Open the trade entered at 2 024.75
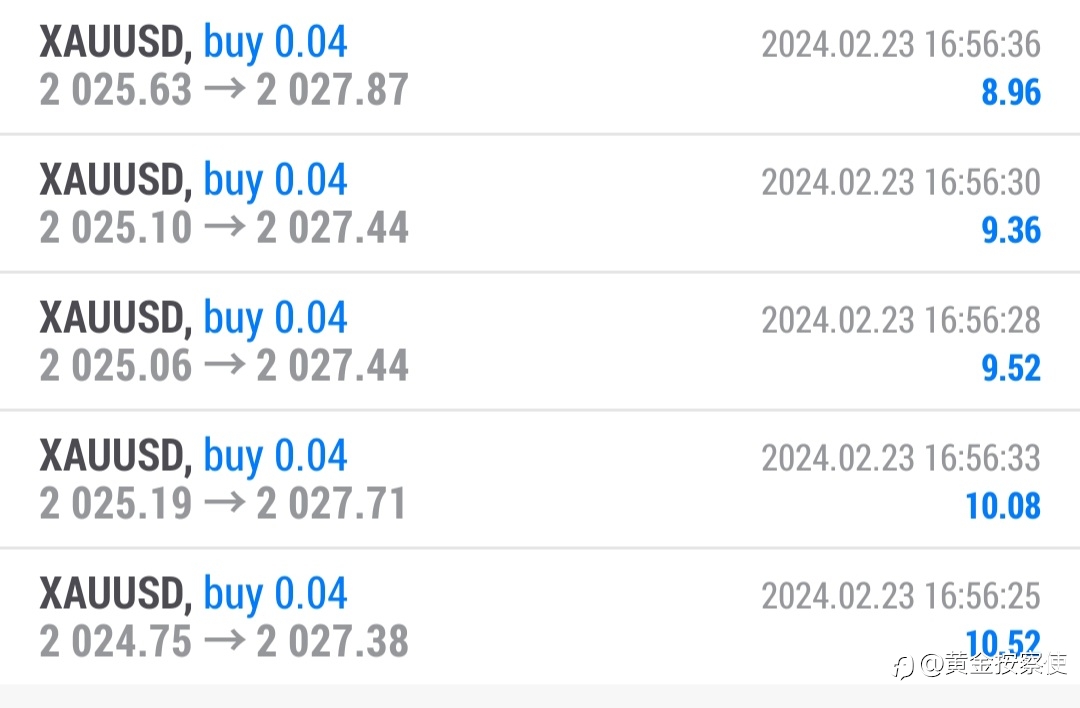Screen dimensions: 1080x708 click(x=540, y=617)
